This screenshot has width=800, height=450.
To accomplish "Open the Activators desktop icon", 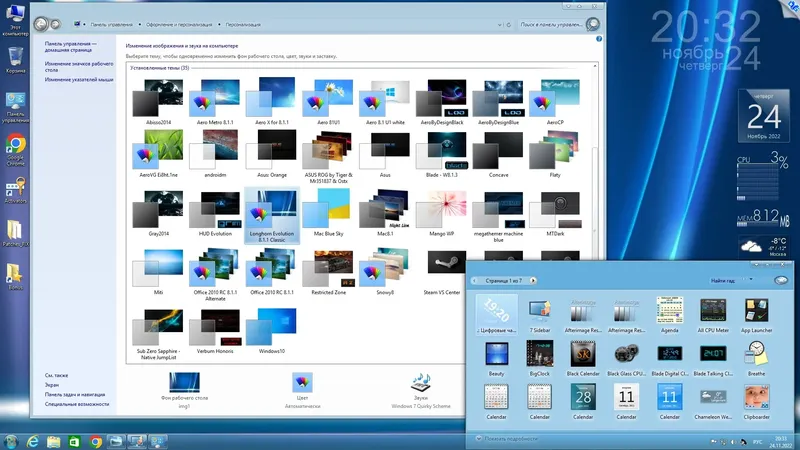I will pyautogui.click(x=15, y=190).
